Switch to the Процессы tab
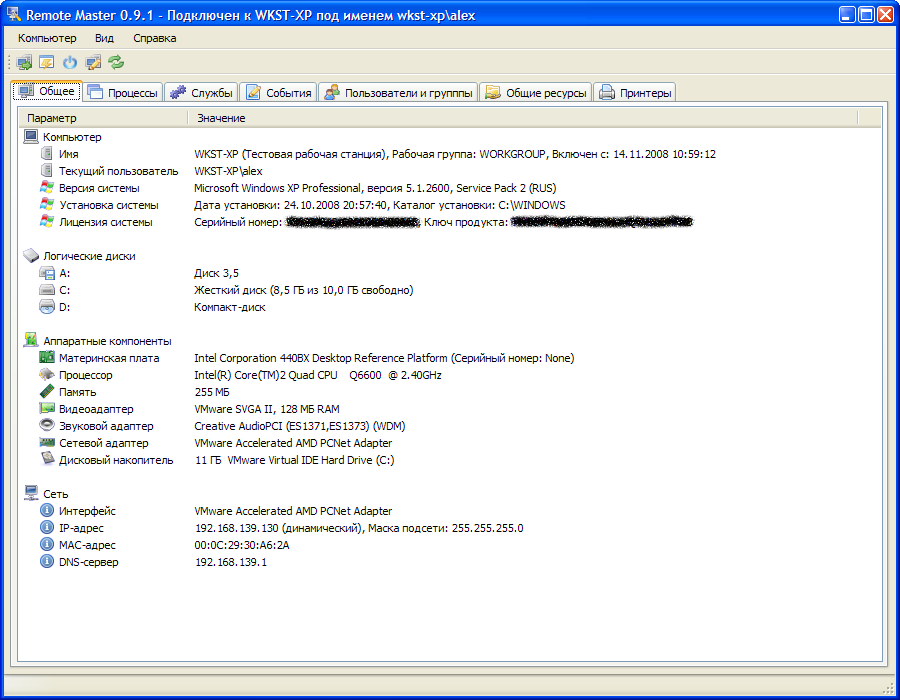The height and width of the screenshot is (700, 900). [123, 92]
